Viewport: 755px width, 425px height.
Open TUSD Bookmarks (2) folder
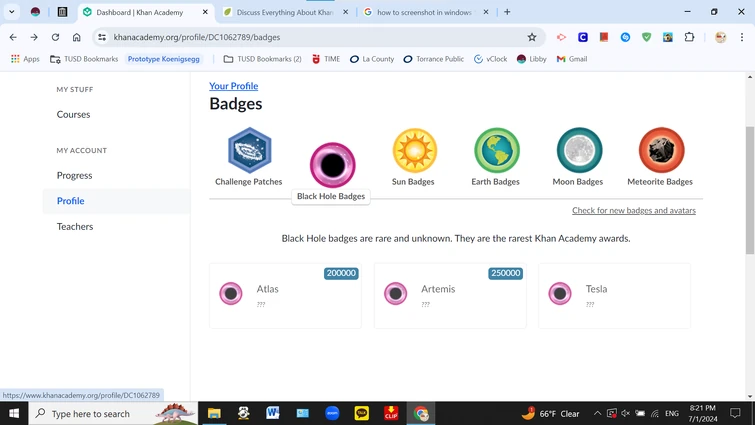(263, 59)
